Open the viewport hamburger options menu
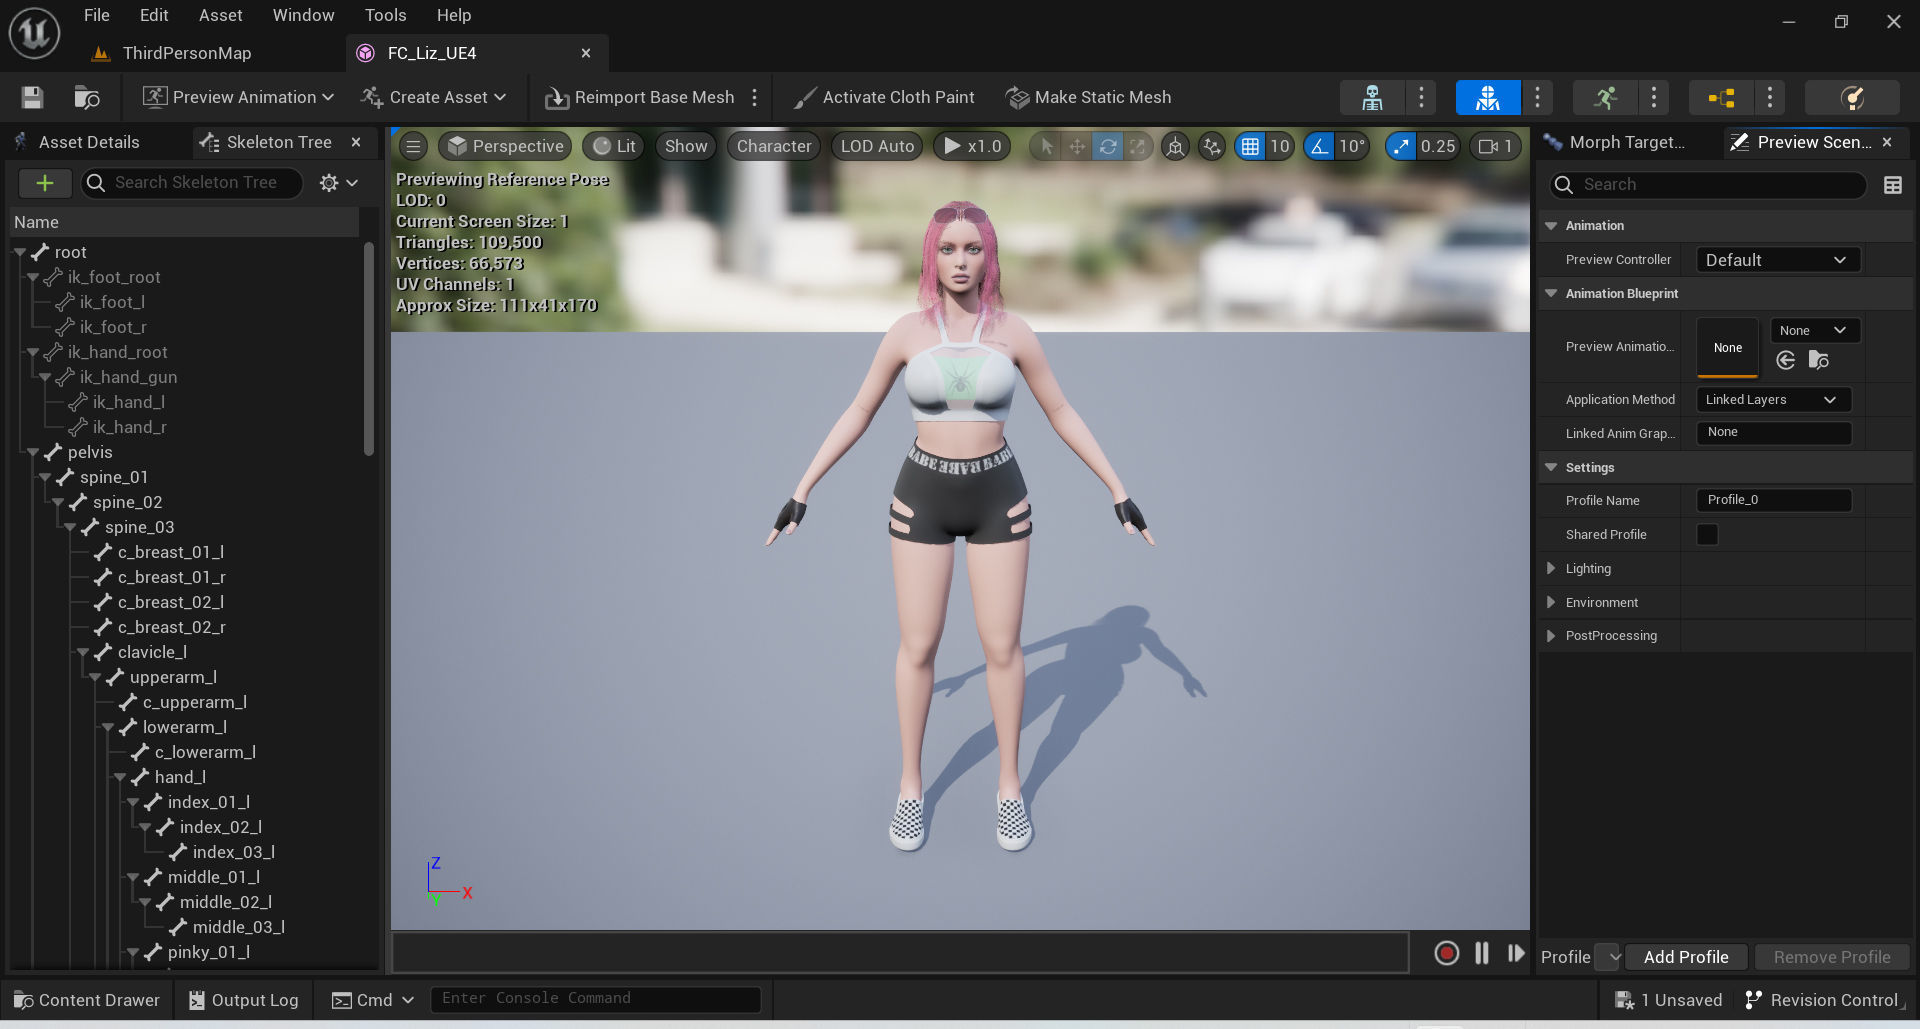Image resolution: width=1920 pixels, height=1029 pixels. [413, 146]
